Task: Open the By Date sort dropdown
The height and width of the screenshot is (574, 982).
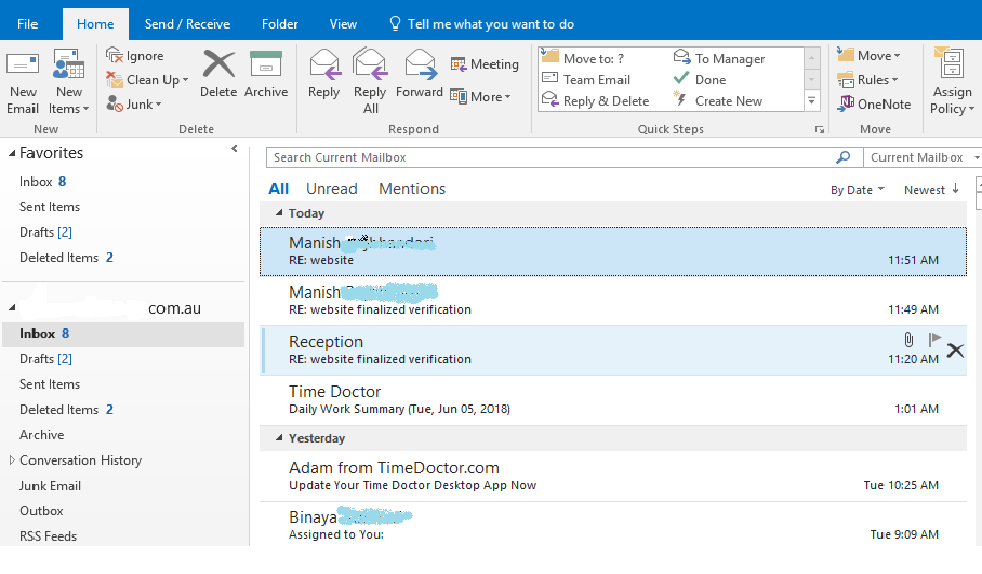Action: tap(857, 190)
